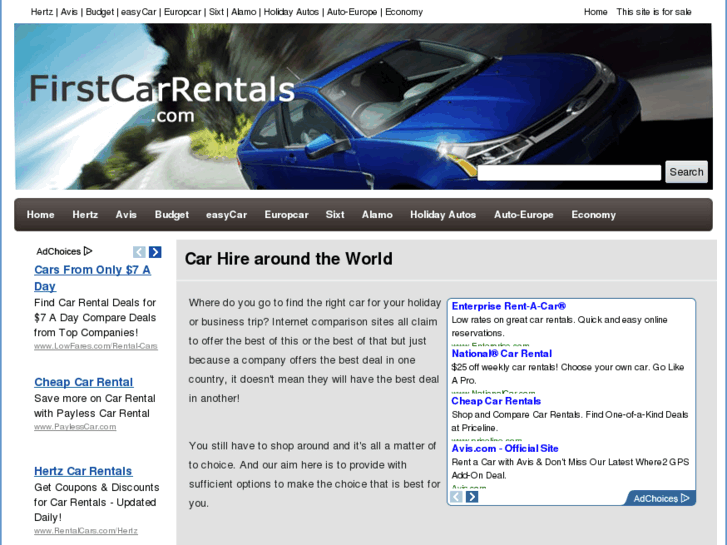This screenshot has height=545, width=727.
Task: Click the next arrow in sidebar ads
Action: point(155,252)
